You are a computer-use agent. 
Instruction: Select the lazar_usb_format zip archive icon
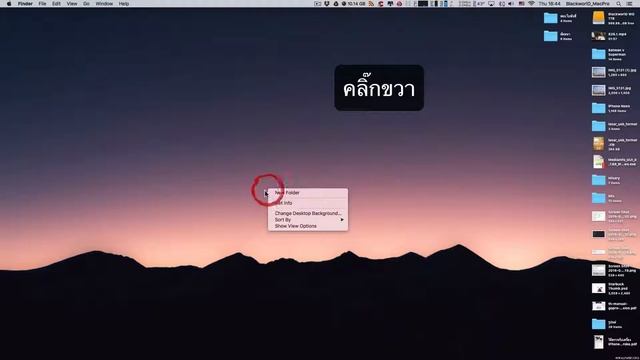[598, 144]
